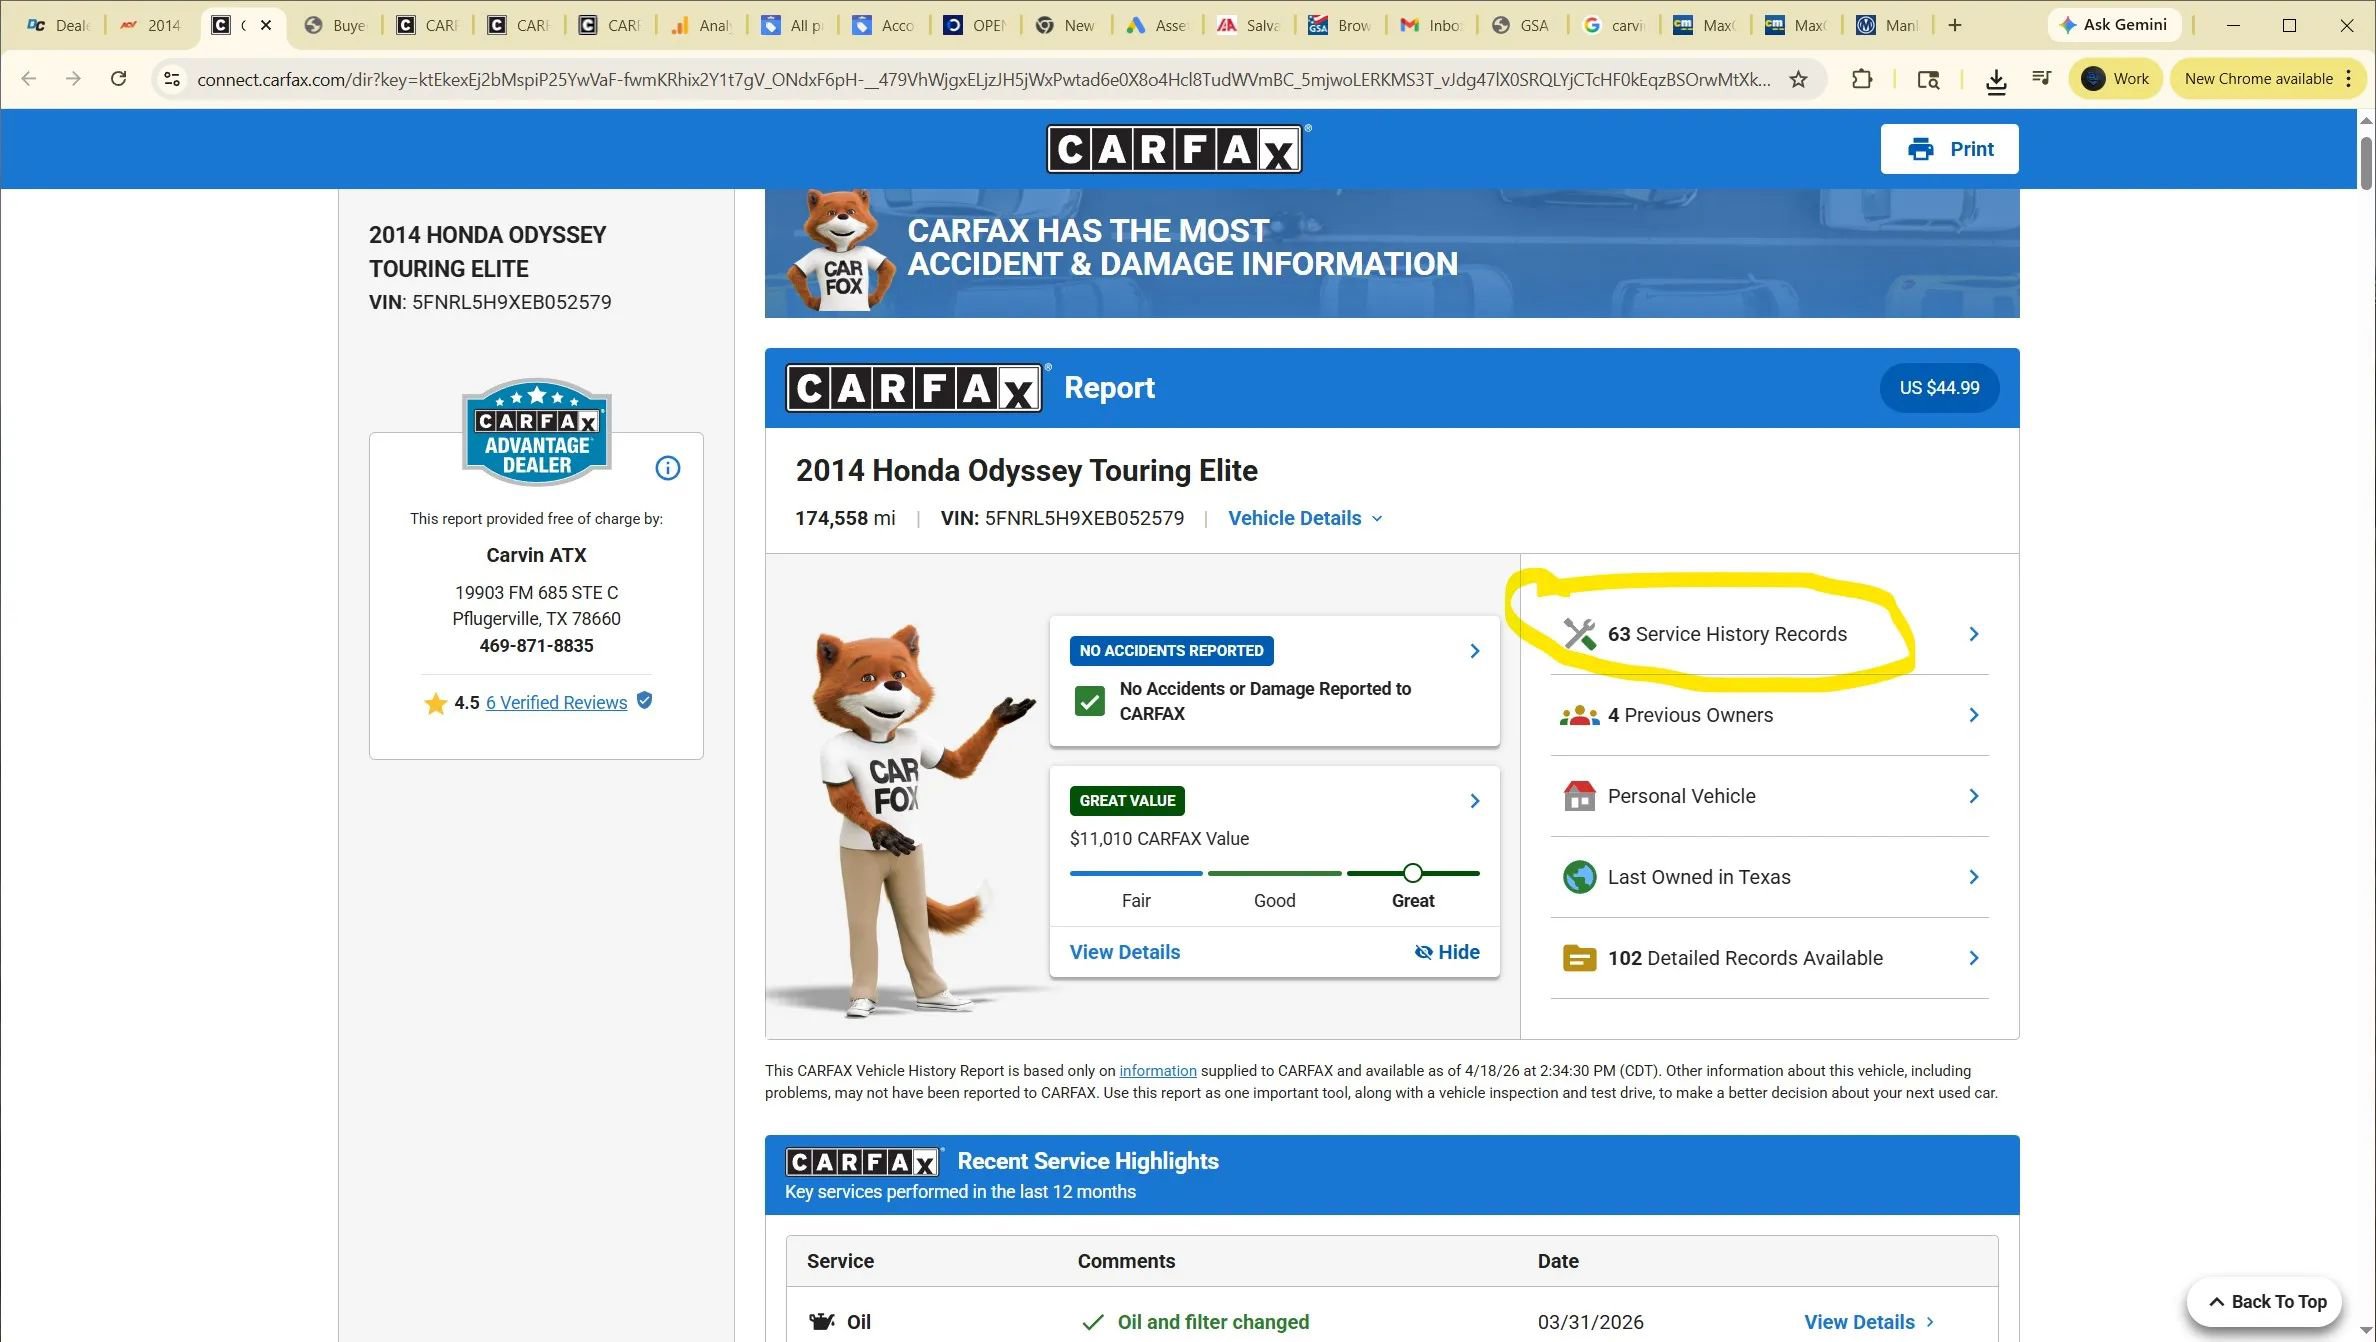Switch to the Inbo Gmail tab
Viewport: 2376px width, 1342px height.
tap(1431, 25)
